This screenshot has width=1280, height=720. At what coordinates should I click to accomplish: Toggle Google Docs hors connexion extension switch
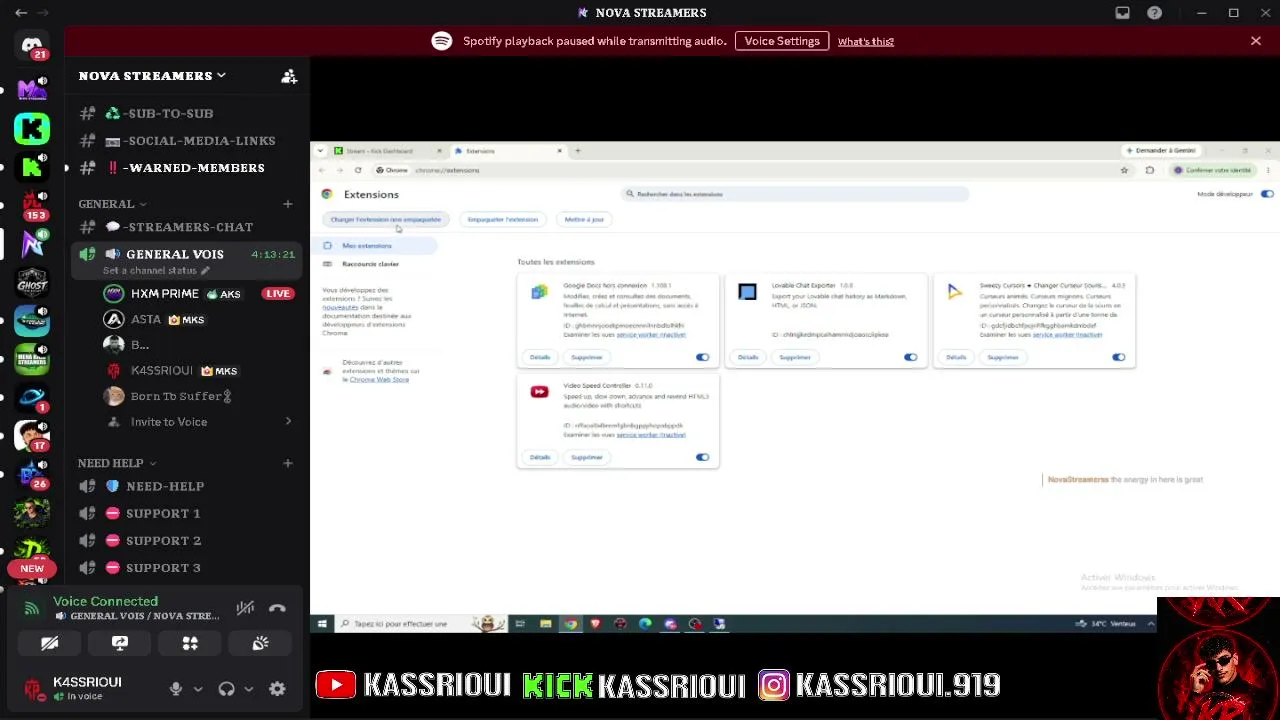pos(702,357)
